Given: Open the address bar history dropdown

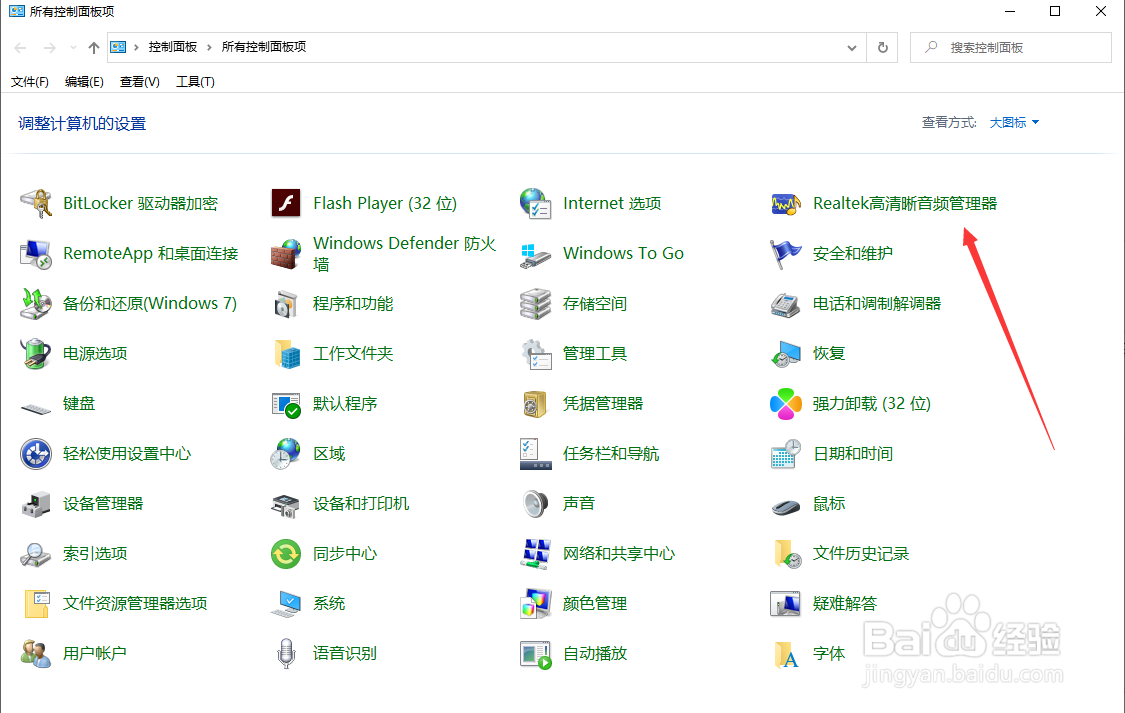Looking at the screenshot, I should 851,47.
